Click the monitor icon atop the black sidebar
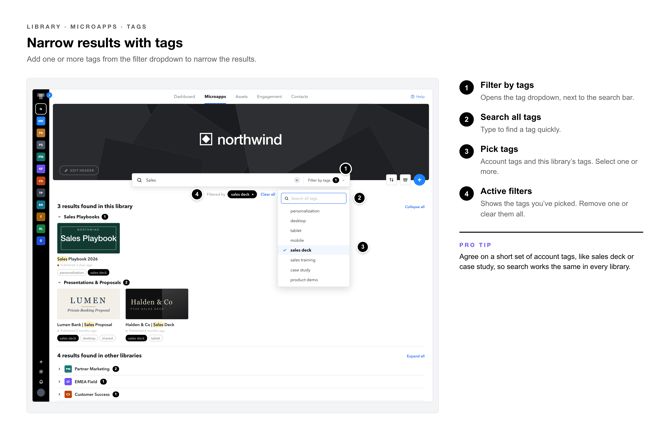 41,96
